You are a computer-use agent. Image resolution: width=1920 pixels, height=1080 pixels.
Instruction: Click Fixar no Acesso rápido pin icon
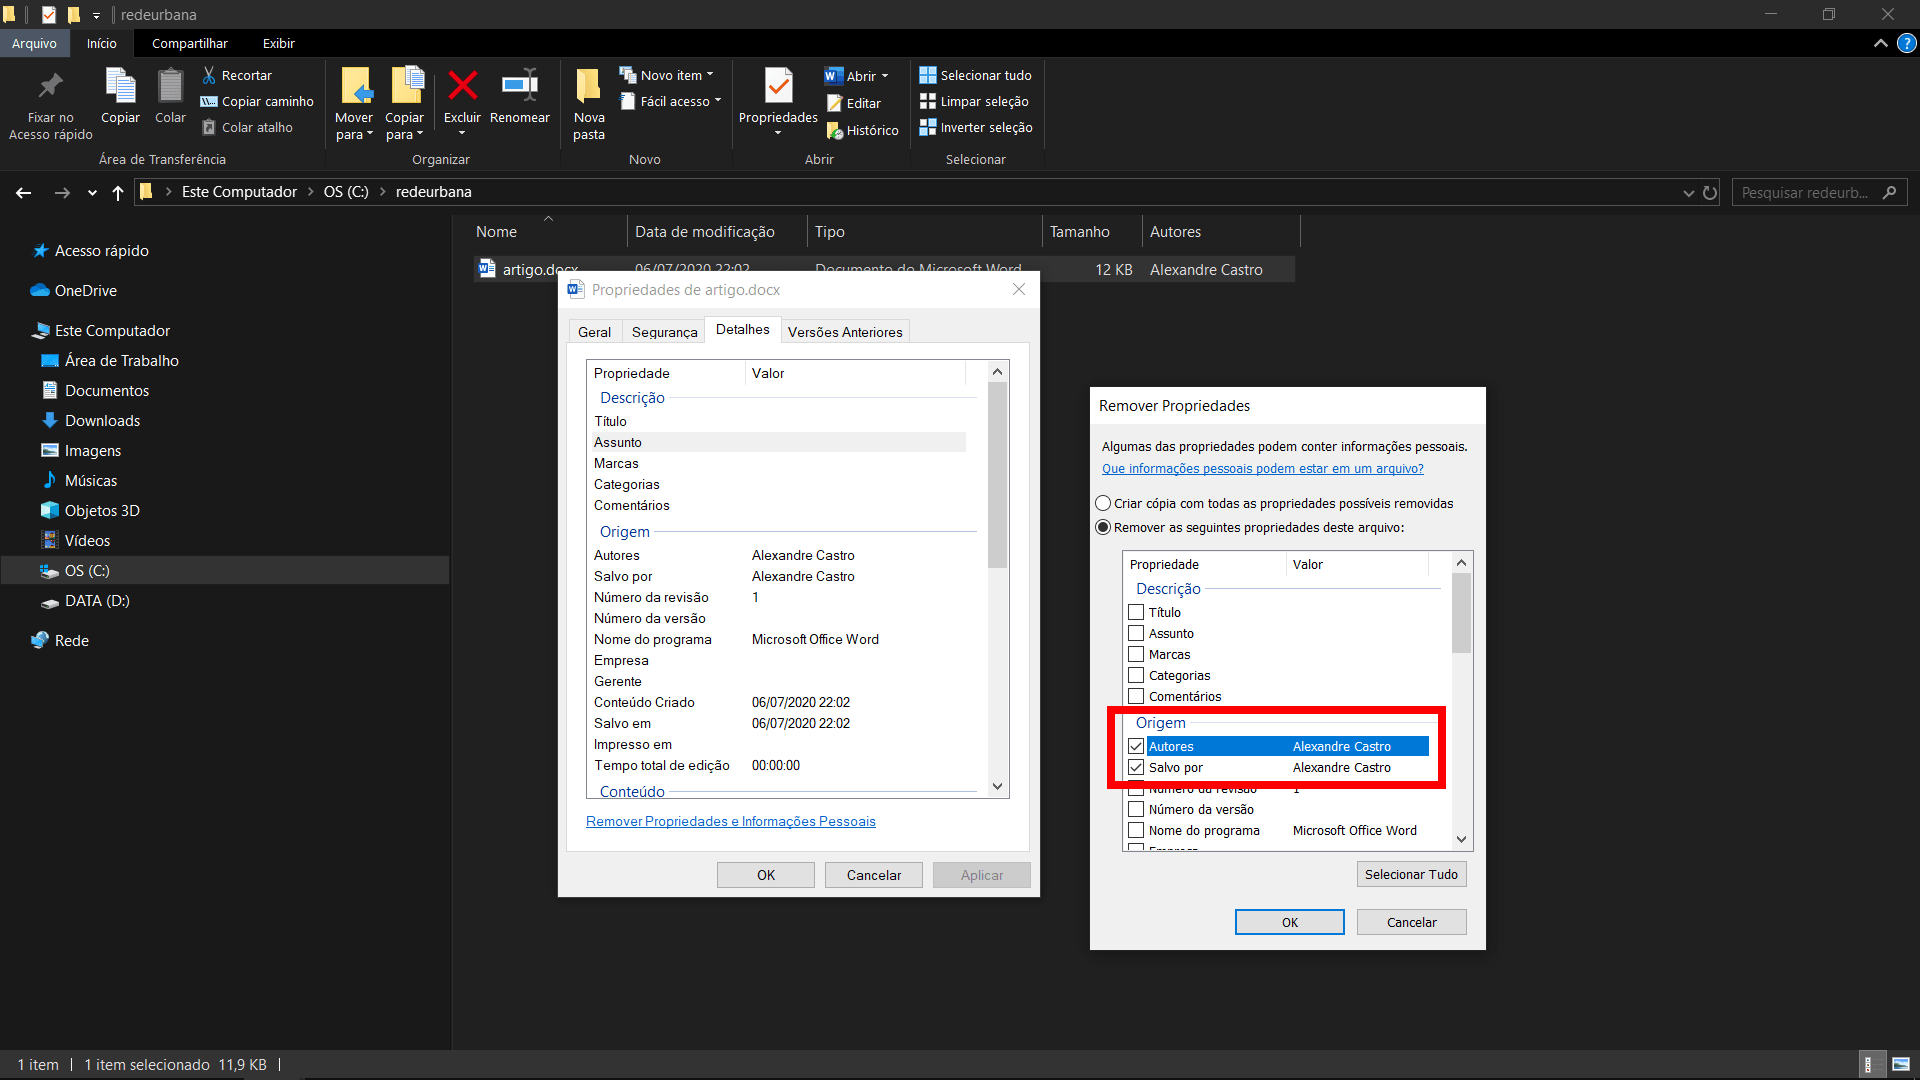click(x=50, y=86)
